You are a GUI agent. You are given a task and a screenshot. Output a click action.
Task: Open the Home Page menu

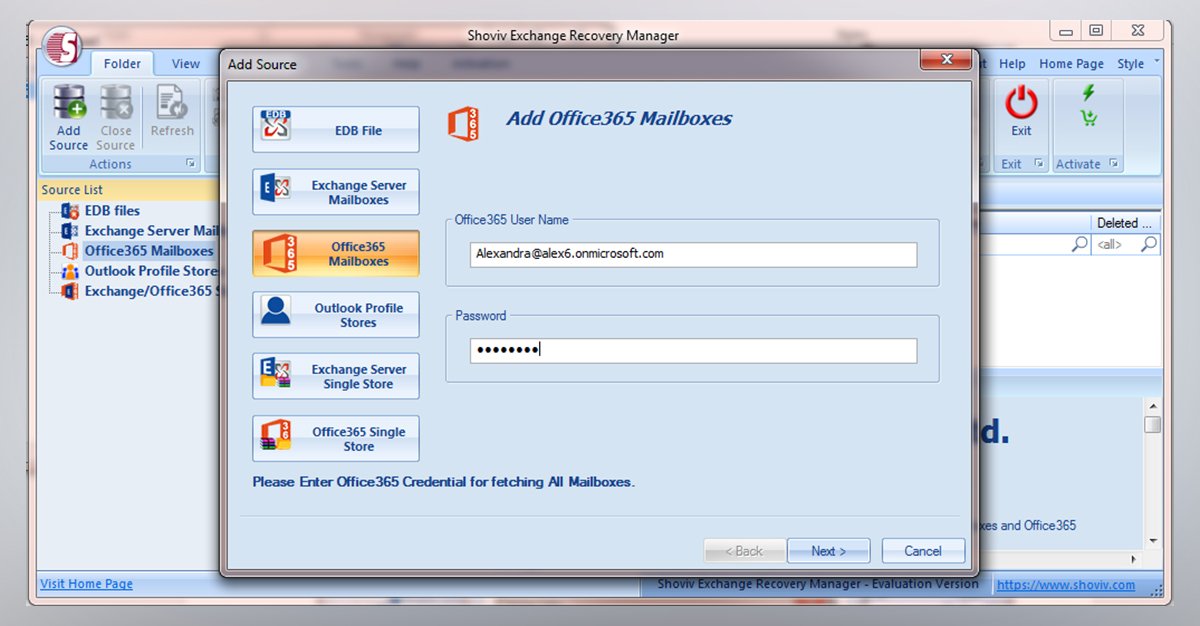(1071, 63)
